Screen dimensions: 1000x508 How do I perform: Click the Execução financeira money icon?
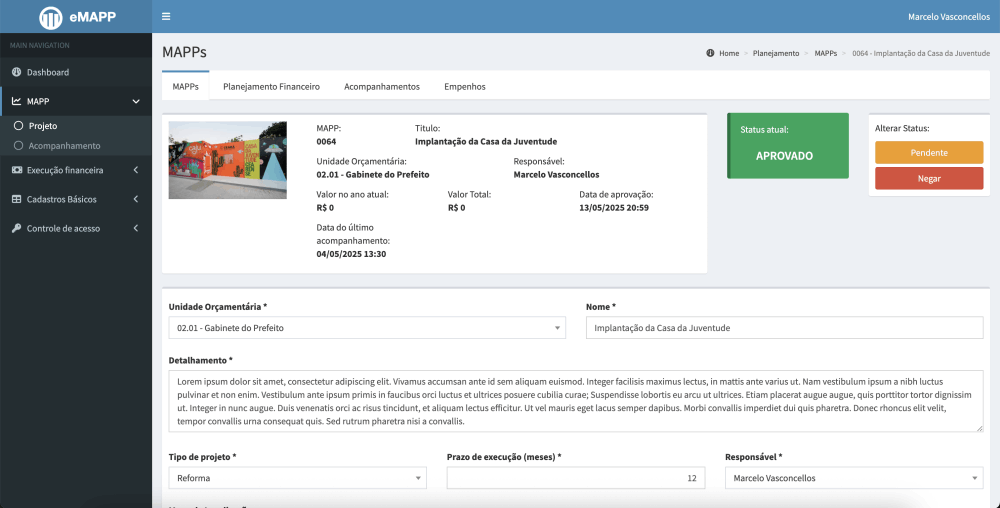click(17, 170)
